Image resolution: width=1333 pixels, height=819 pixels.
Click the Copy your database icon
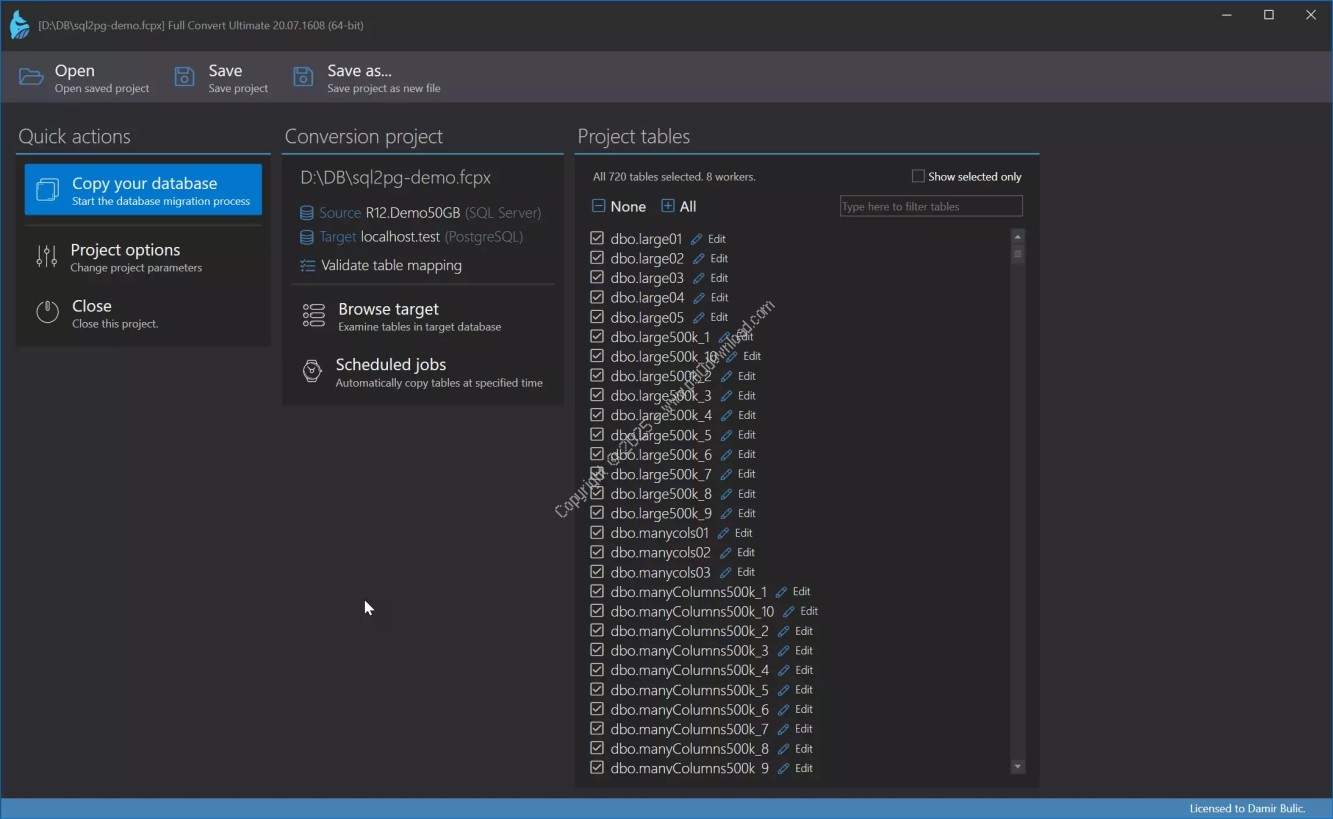tap(47, 190)
